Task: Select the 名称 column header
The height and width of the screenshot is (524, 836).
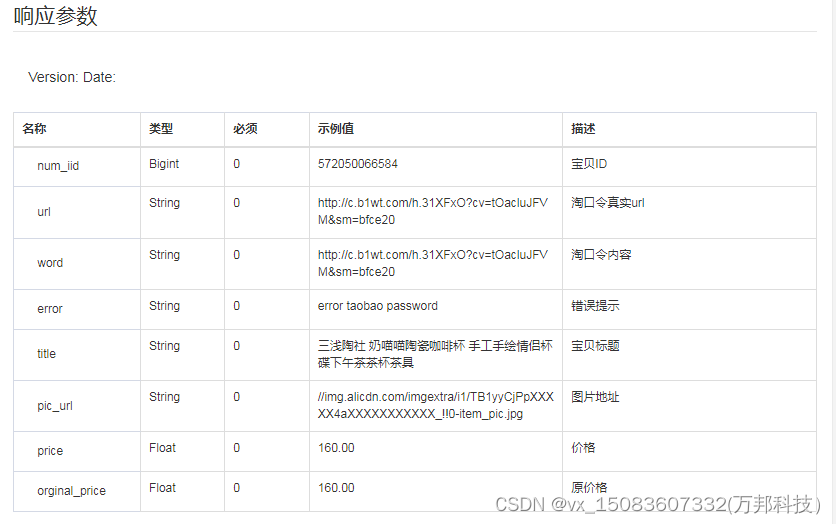Action: tap(34, 128)
